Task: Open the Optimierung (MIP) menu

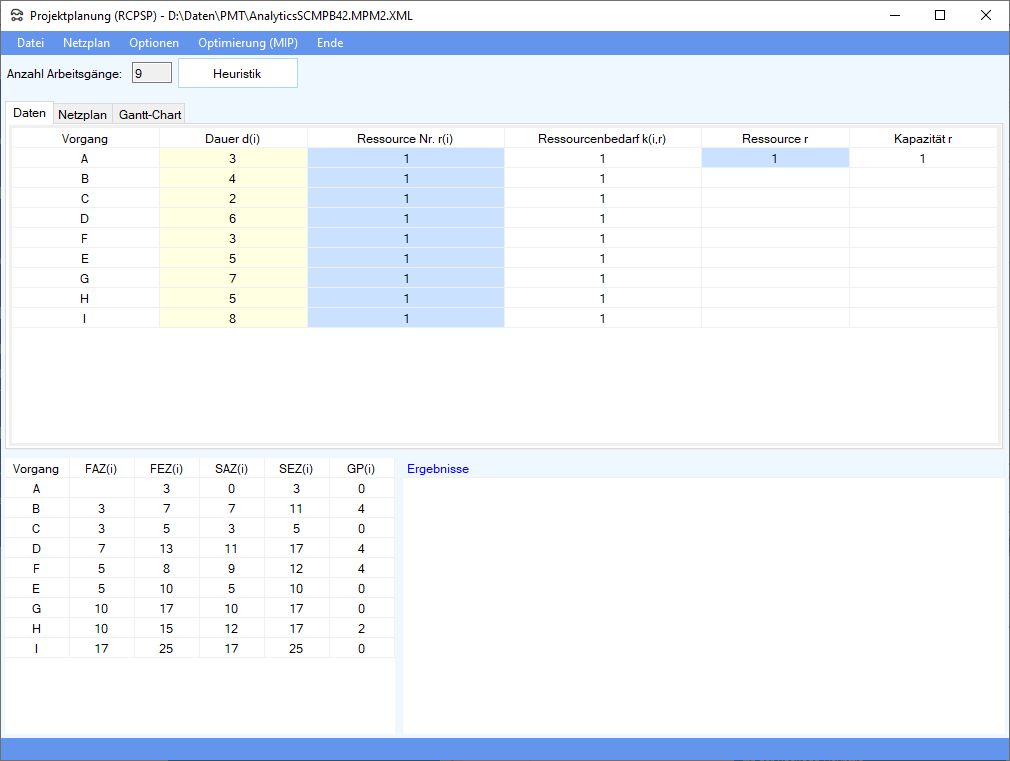Action: [247, 43]
